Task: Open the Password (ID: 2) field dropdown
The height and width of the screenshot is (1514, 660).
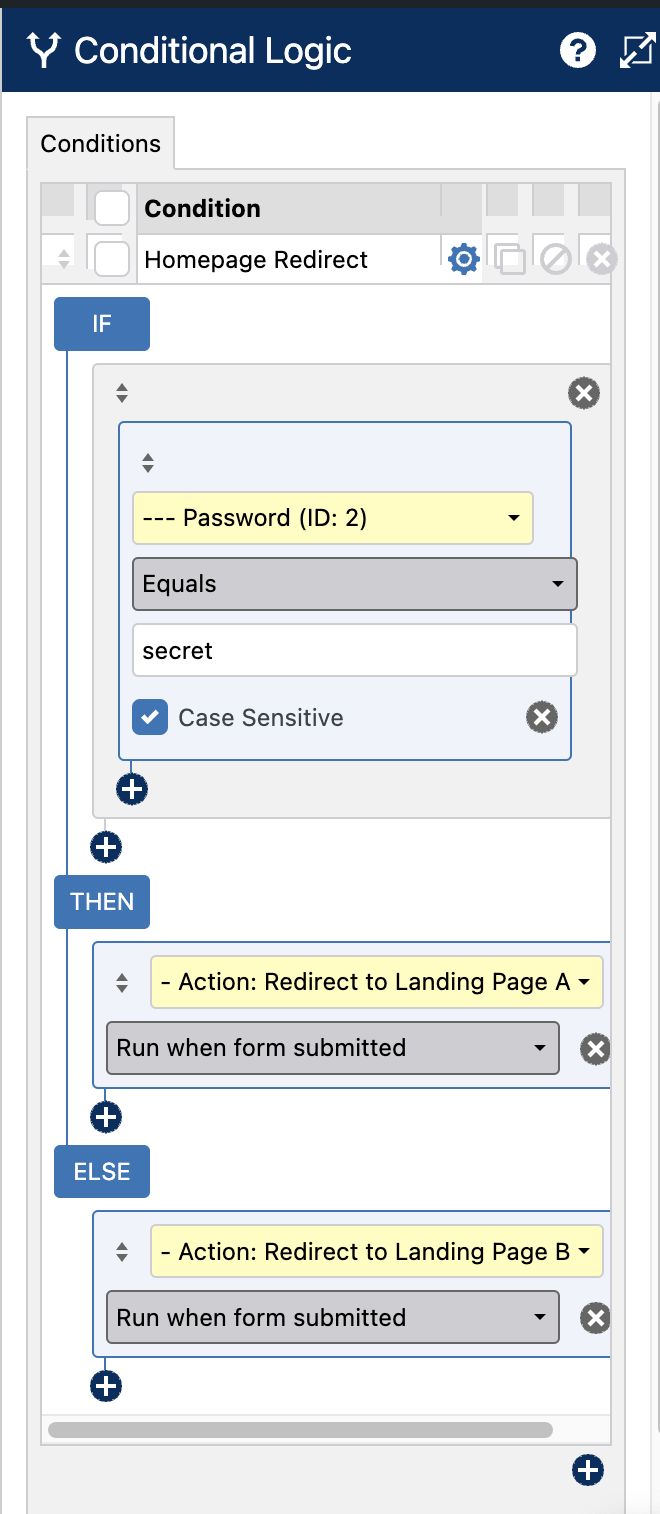Action: click(x=332, y=518)
